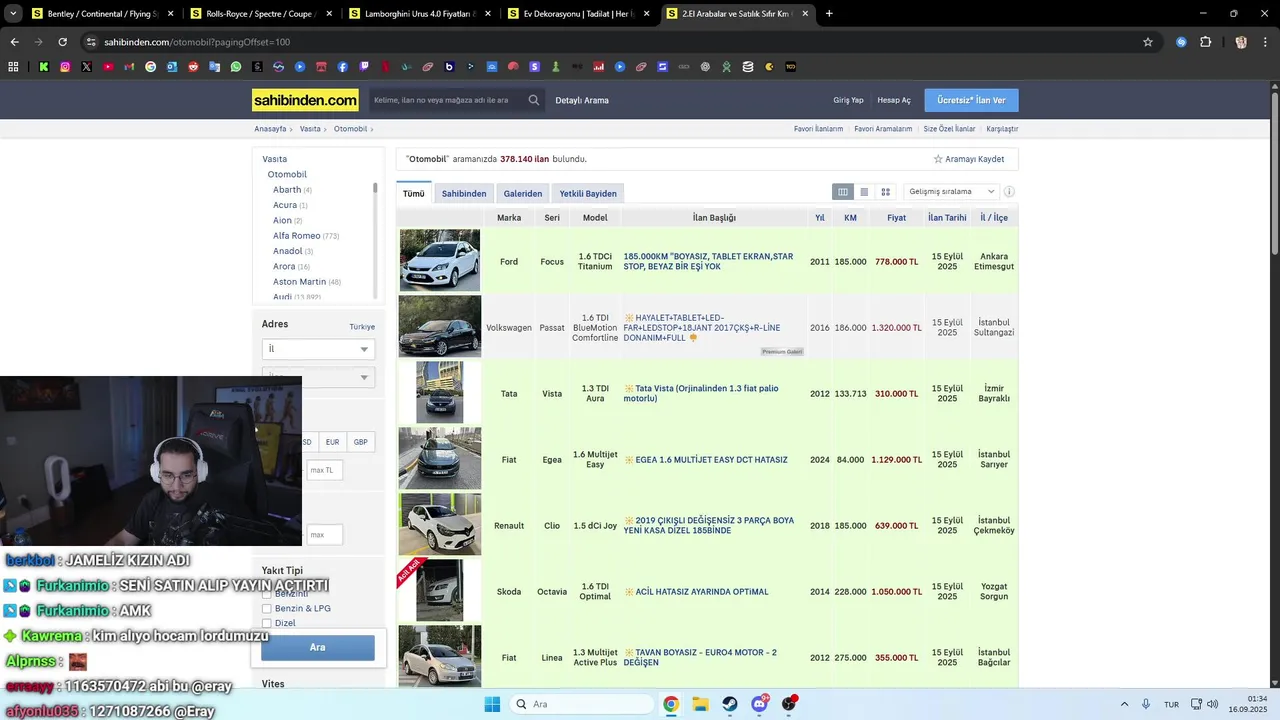Click the Karşılaştır link
Screen dimensions: 1280x720
pyautogui.click(x=1002, y=129)
